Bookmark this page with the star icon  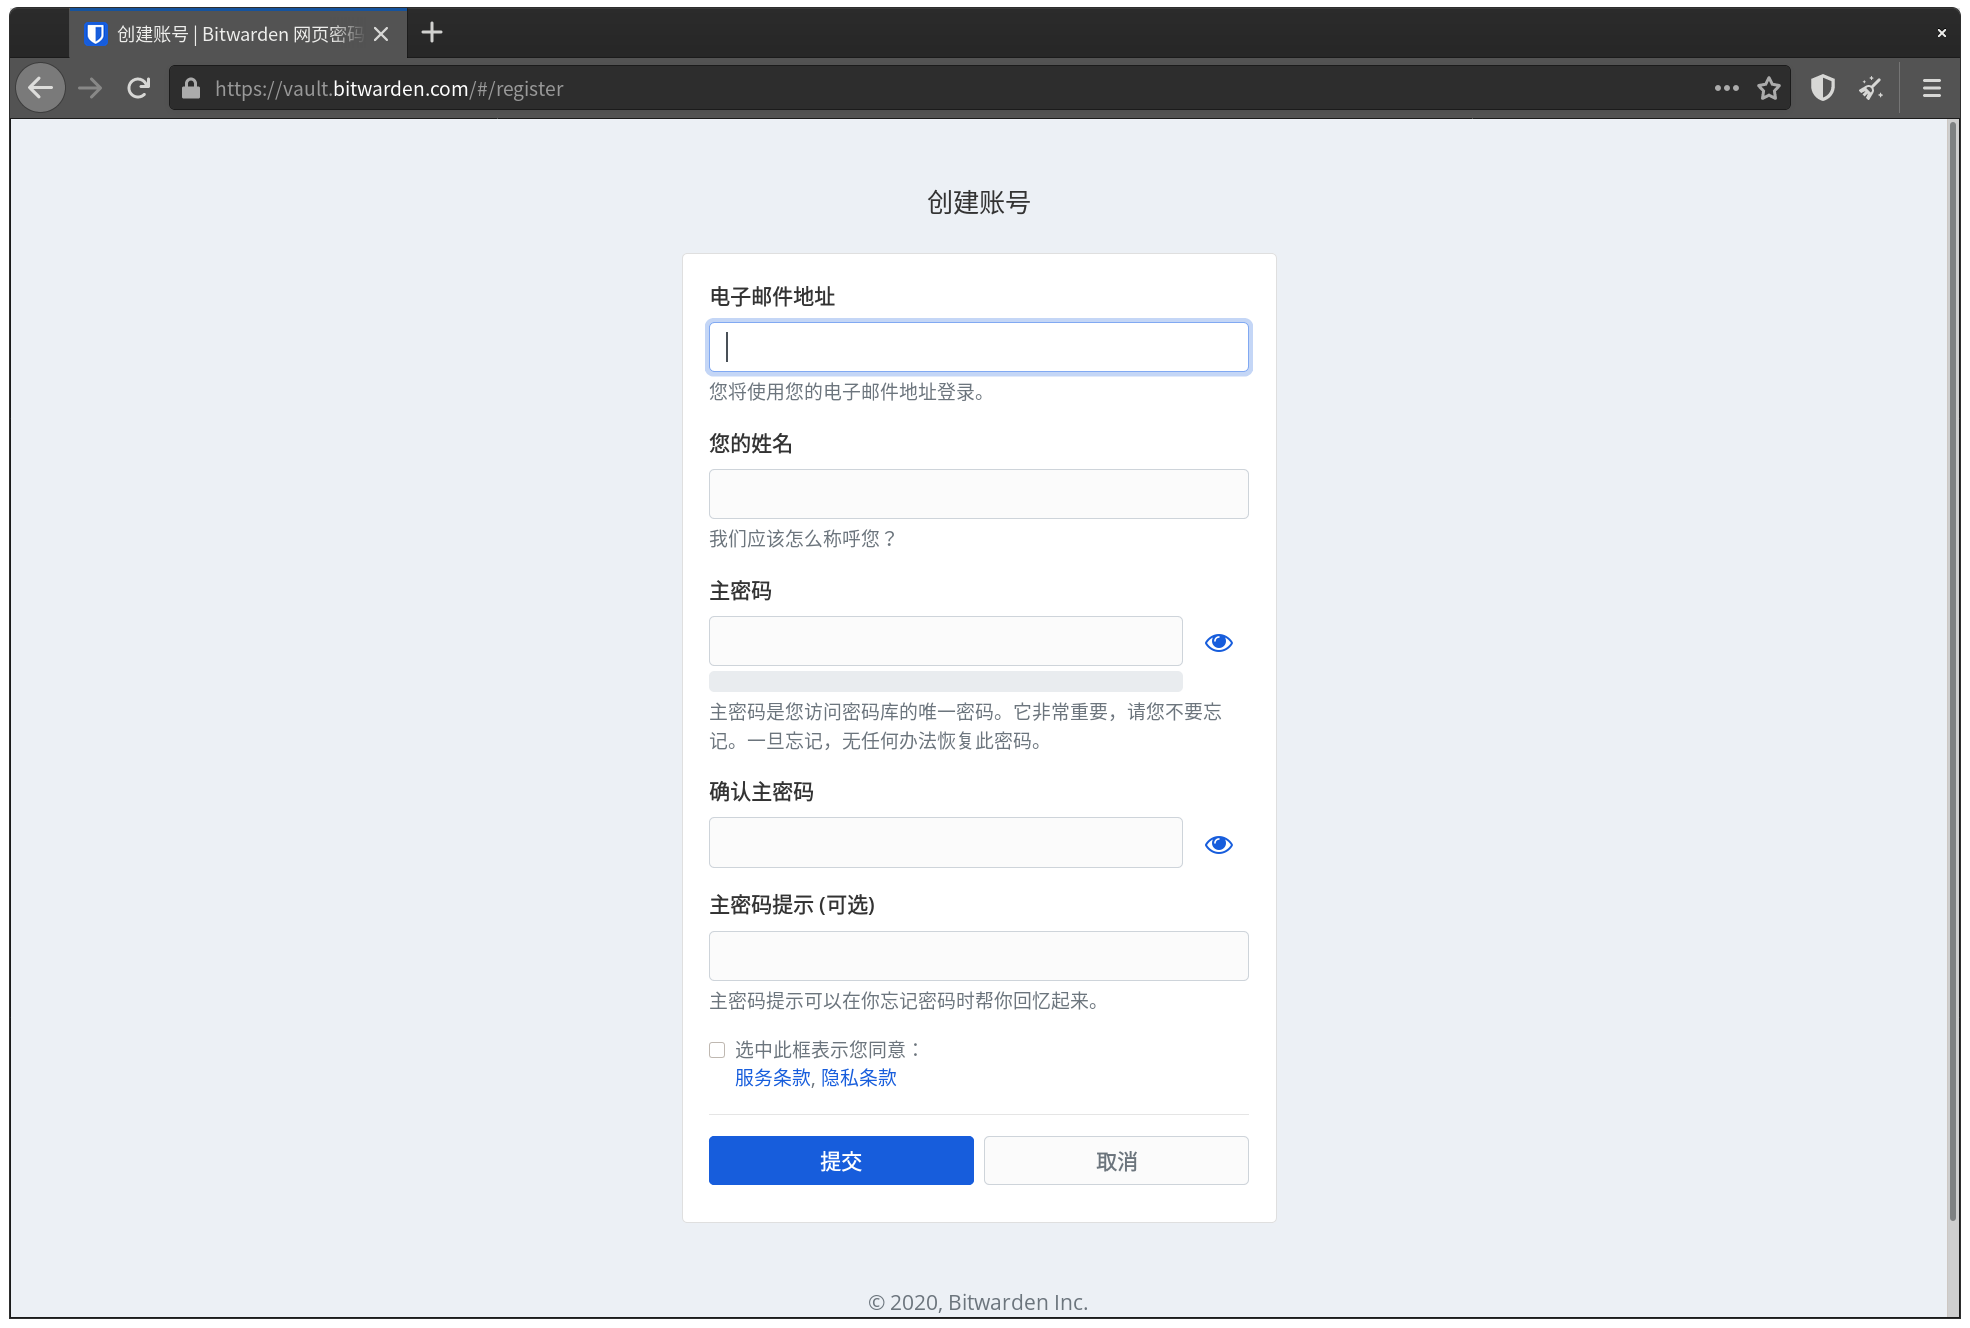[x=1769, y=88]
